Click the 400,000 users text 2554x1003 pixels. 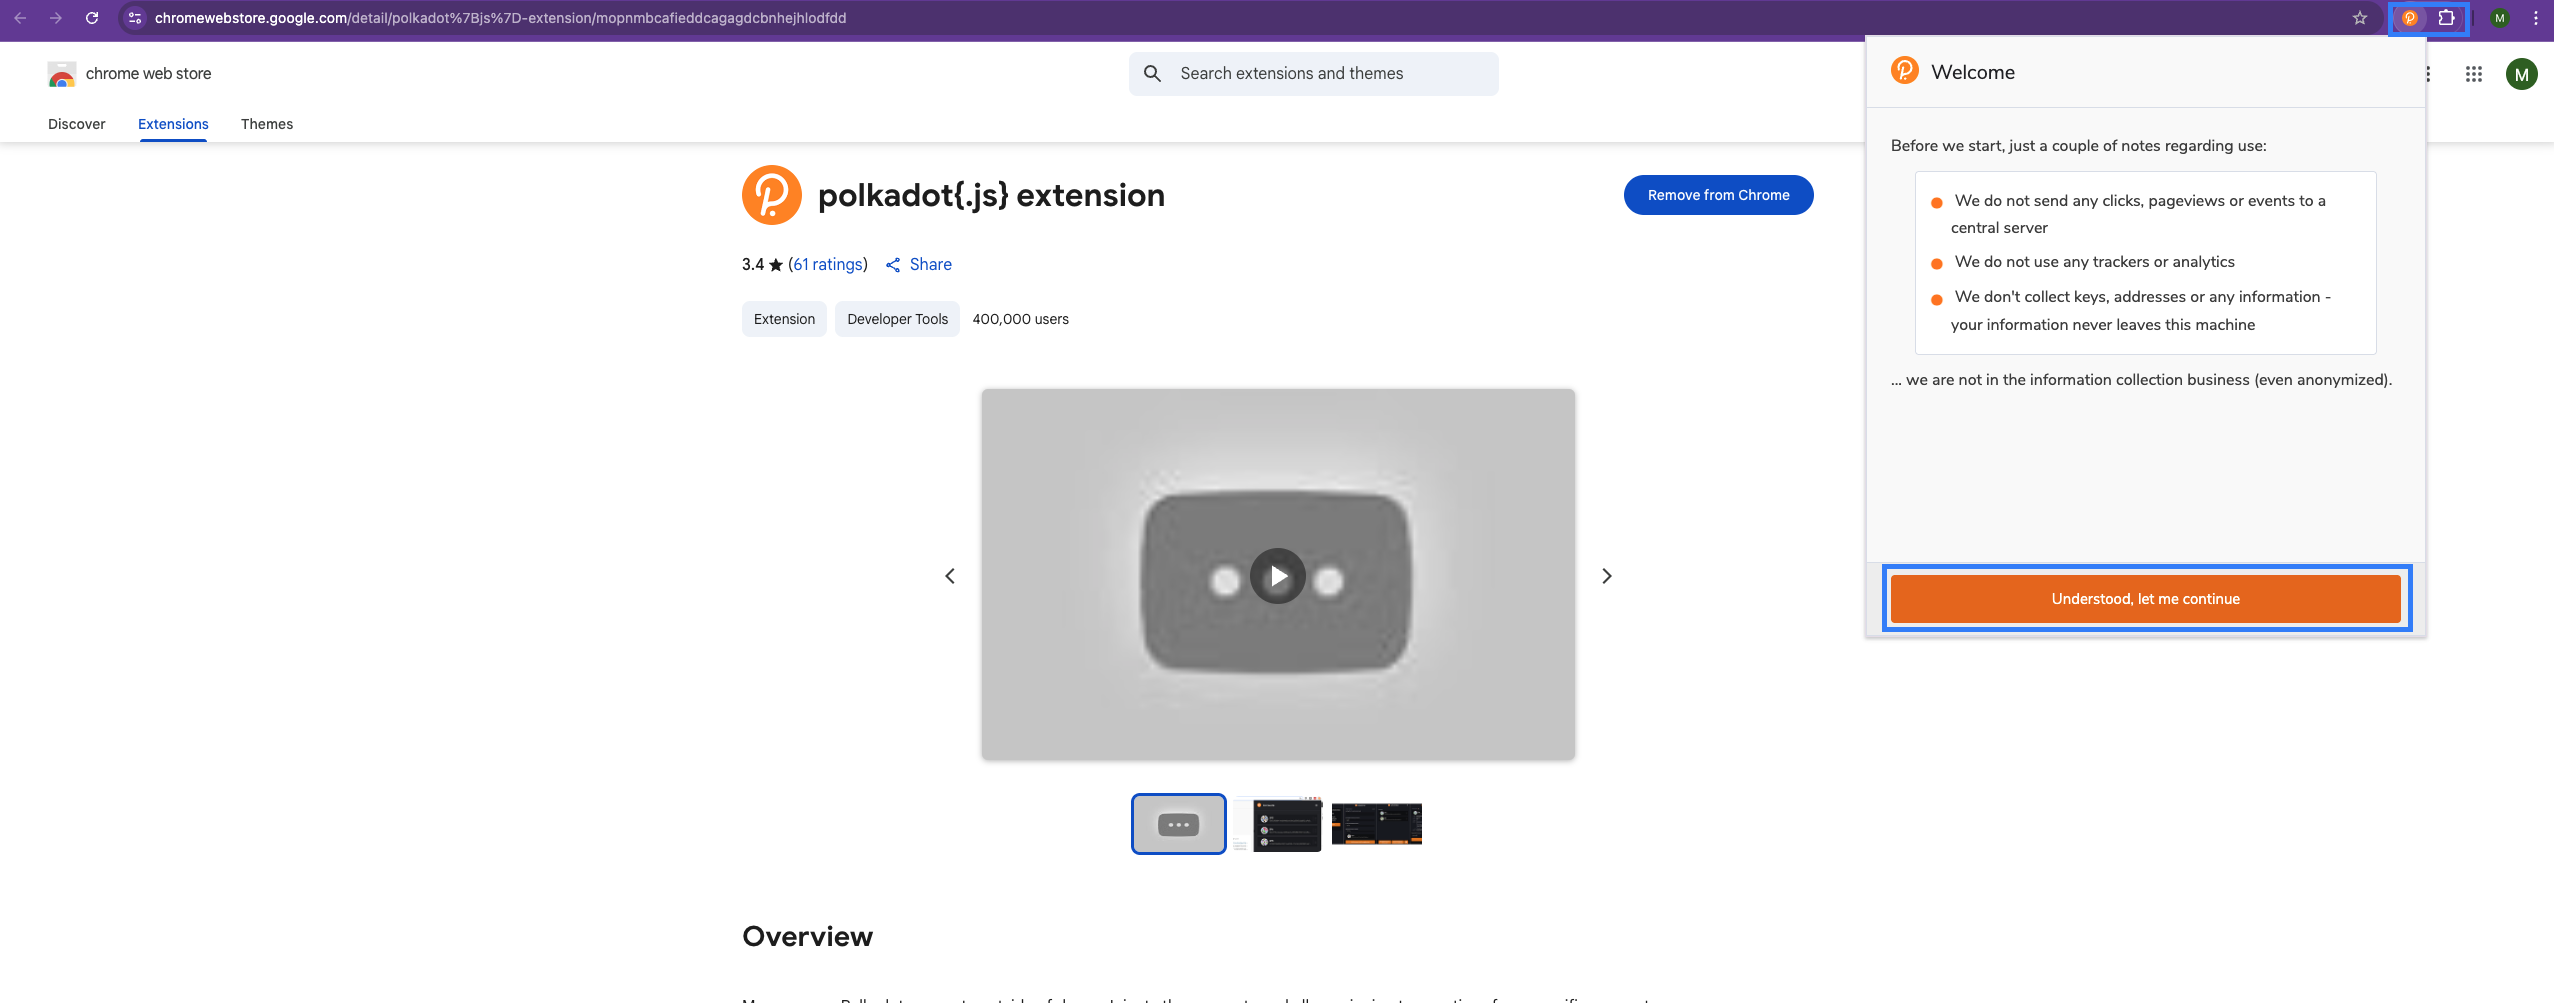tap(1020, 319)
